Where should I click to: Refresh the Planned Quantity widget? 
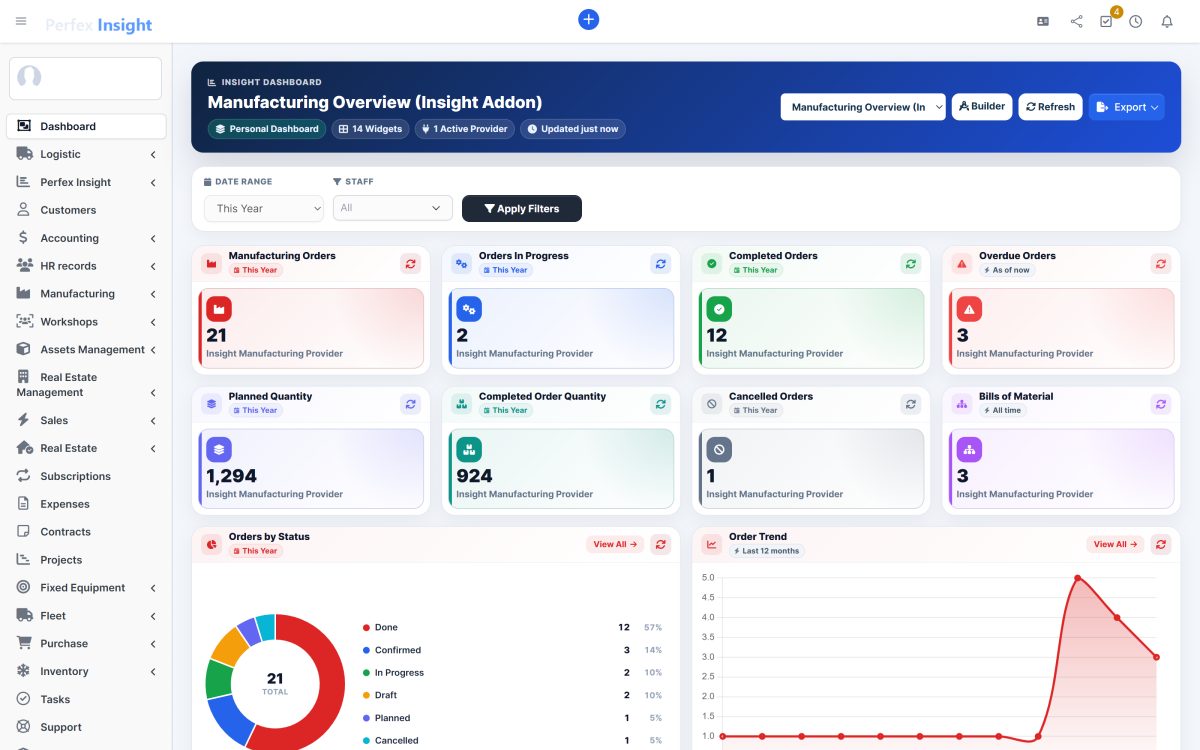coord(410,404)
